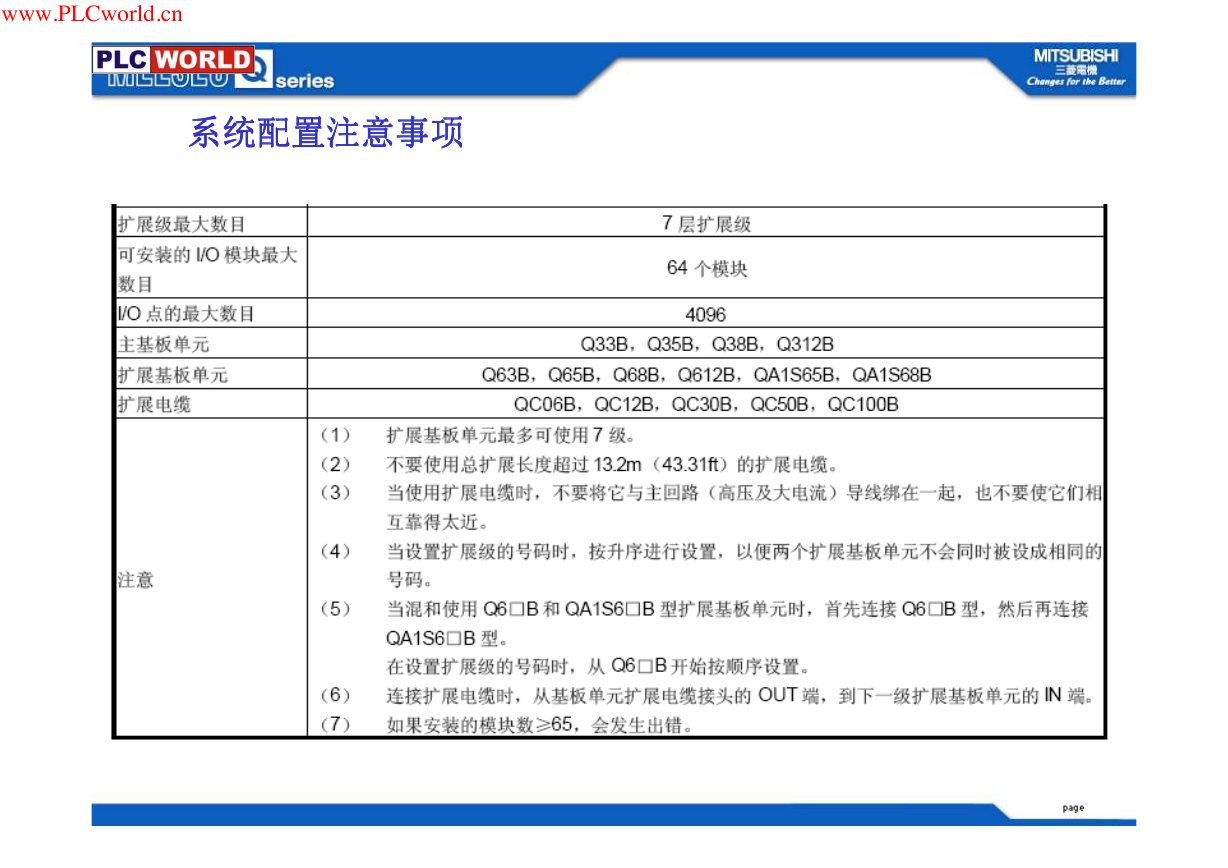
Task: Click the "series" text in the header
Action: 305,82
